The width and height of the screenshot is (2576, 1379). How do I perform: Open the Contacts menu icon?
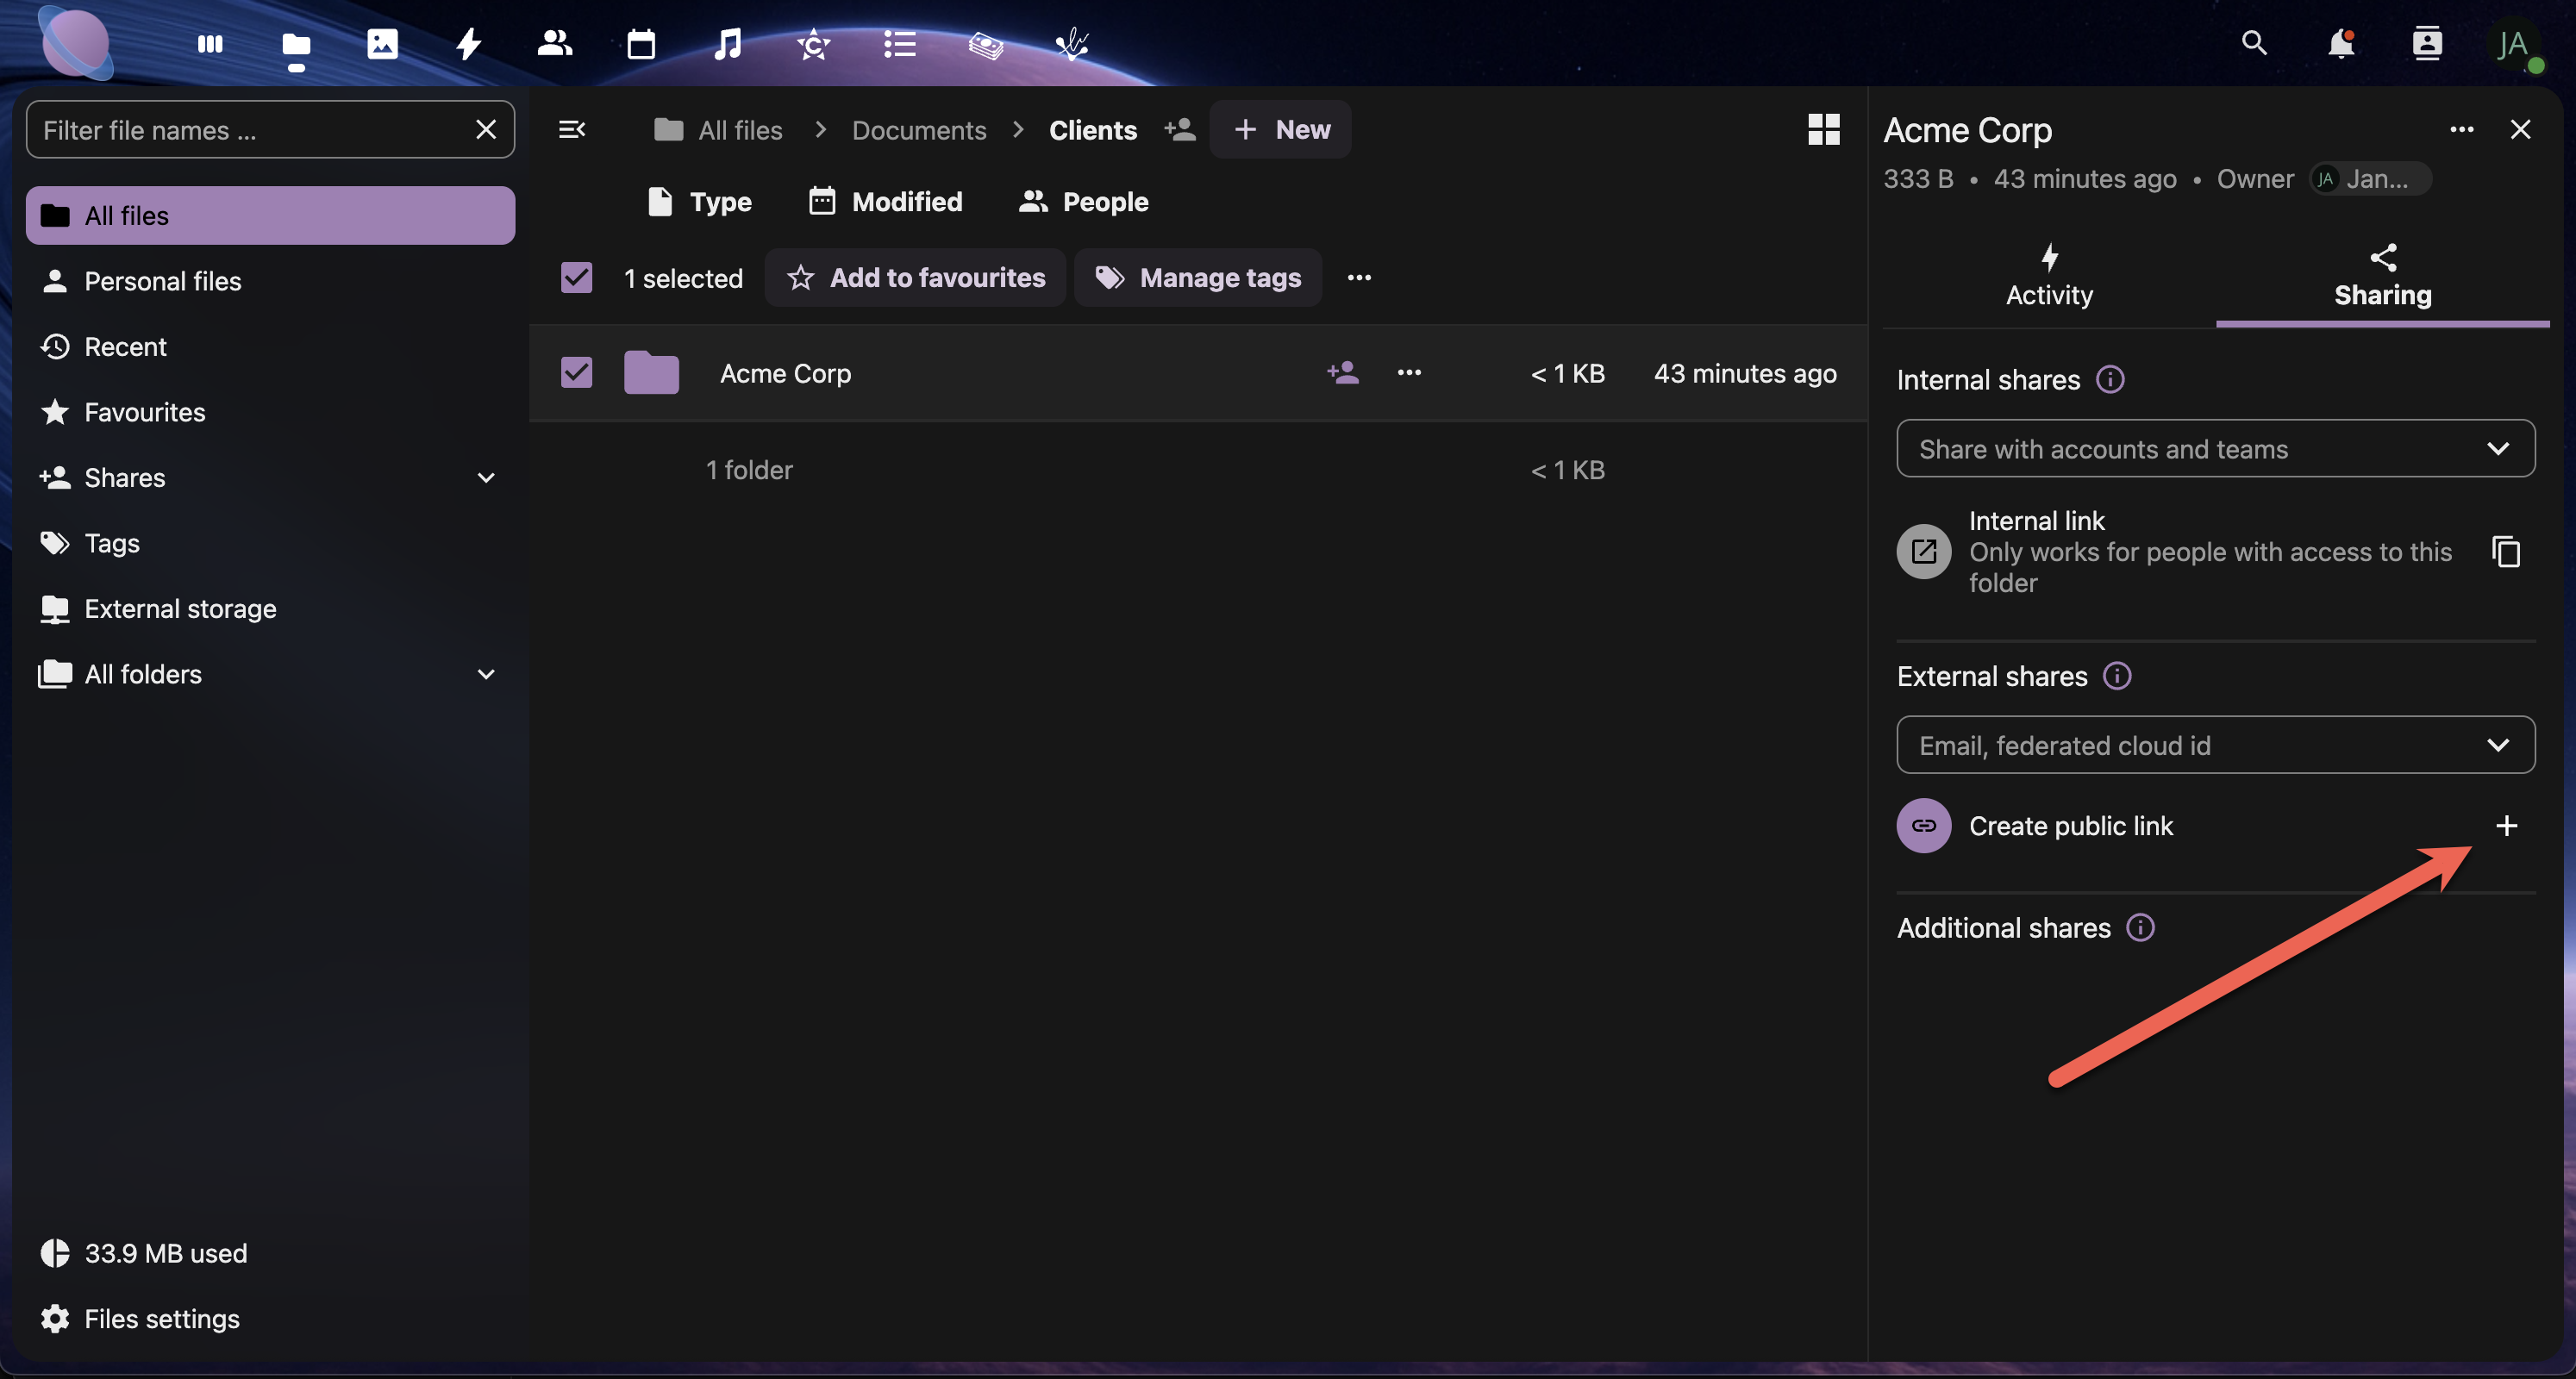coord(2427,44)
